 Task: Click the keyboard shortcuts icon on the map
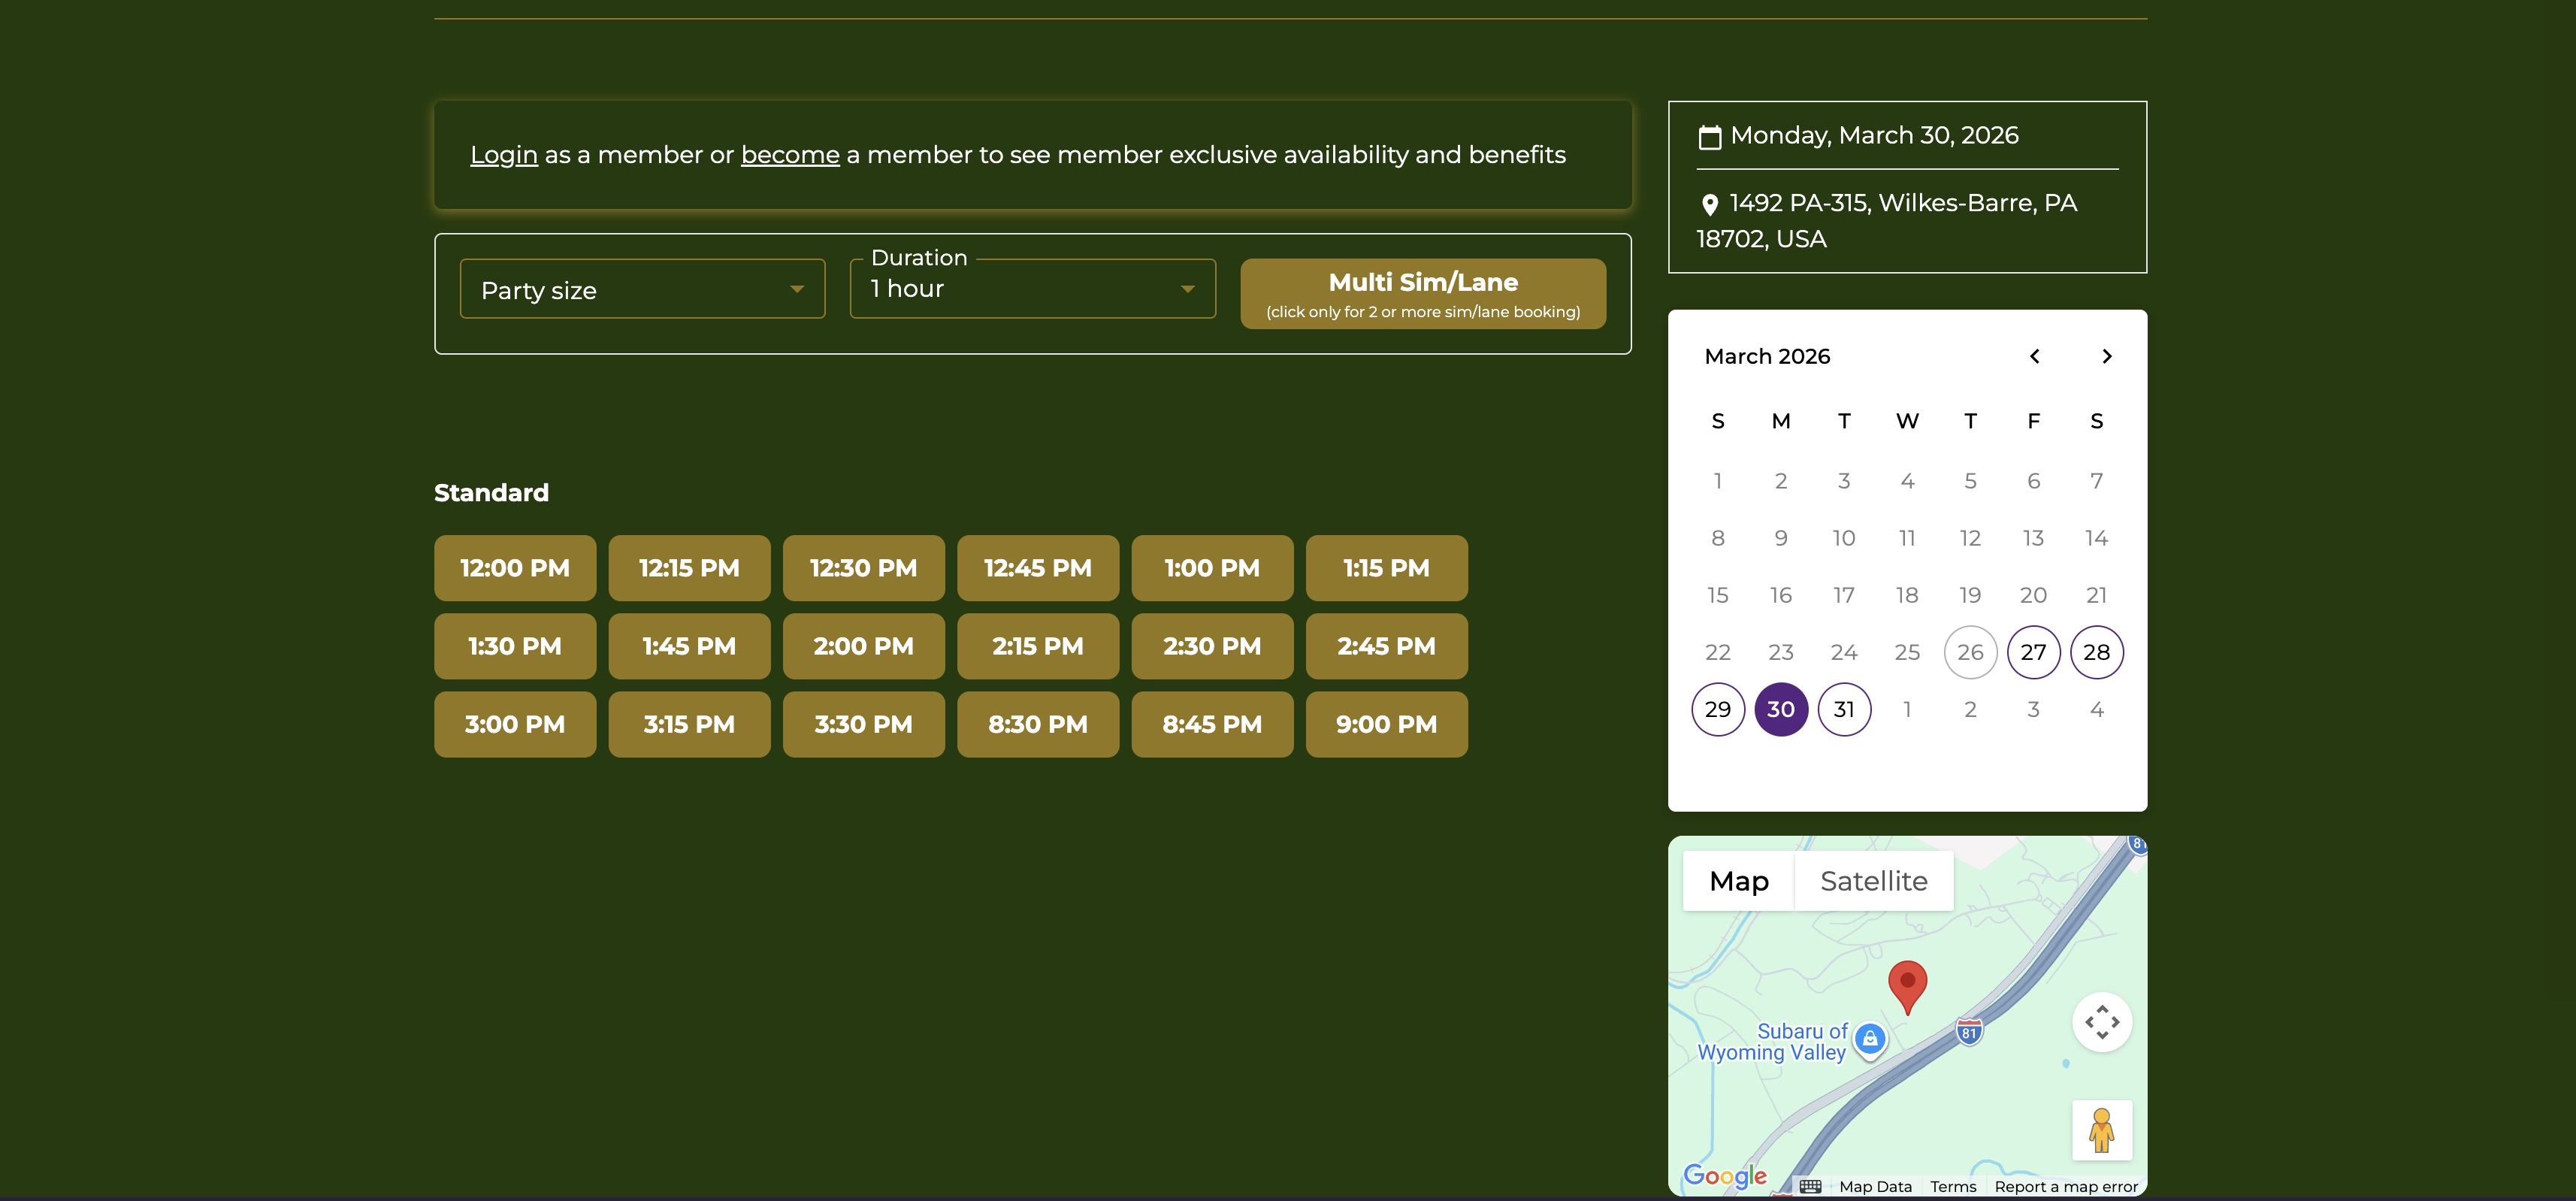1810,1186
